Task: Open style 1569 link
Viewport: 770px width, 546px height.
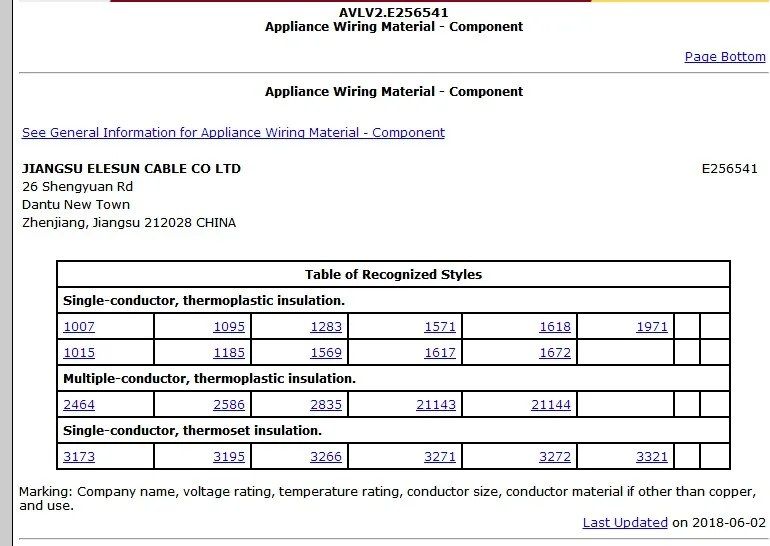Action: [x=326, y=353]
